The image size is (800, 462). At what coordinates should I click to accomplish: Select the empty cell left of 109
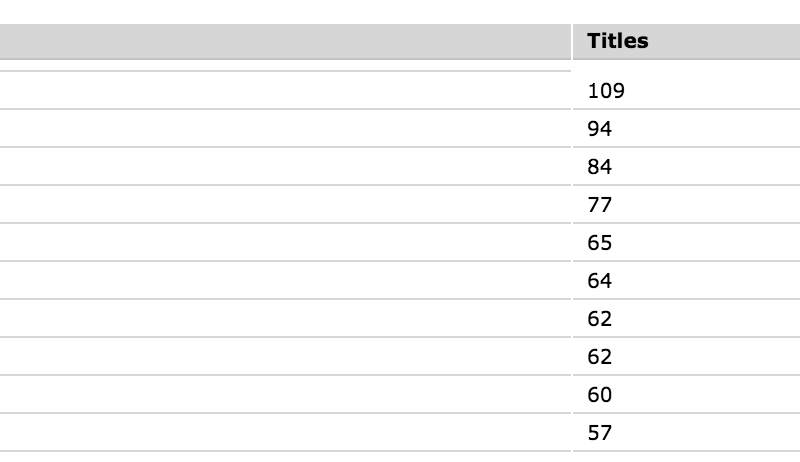(x=285, y=90)
